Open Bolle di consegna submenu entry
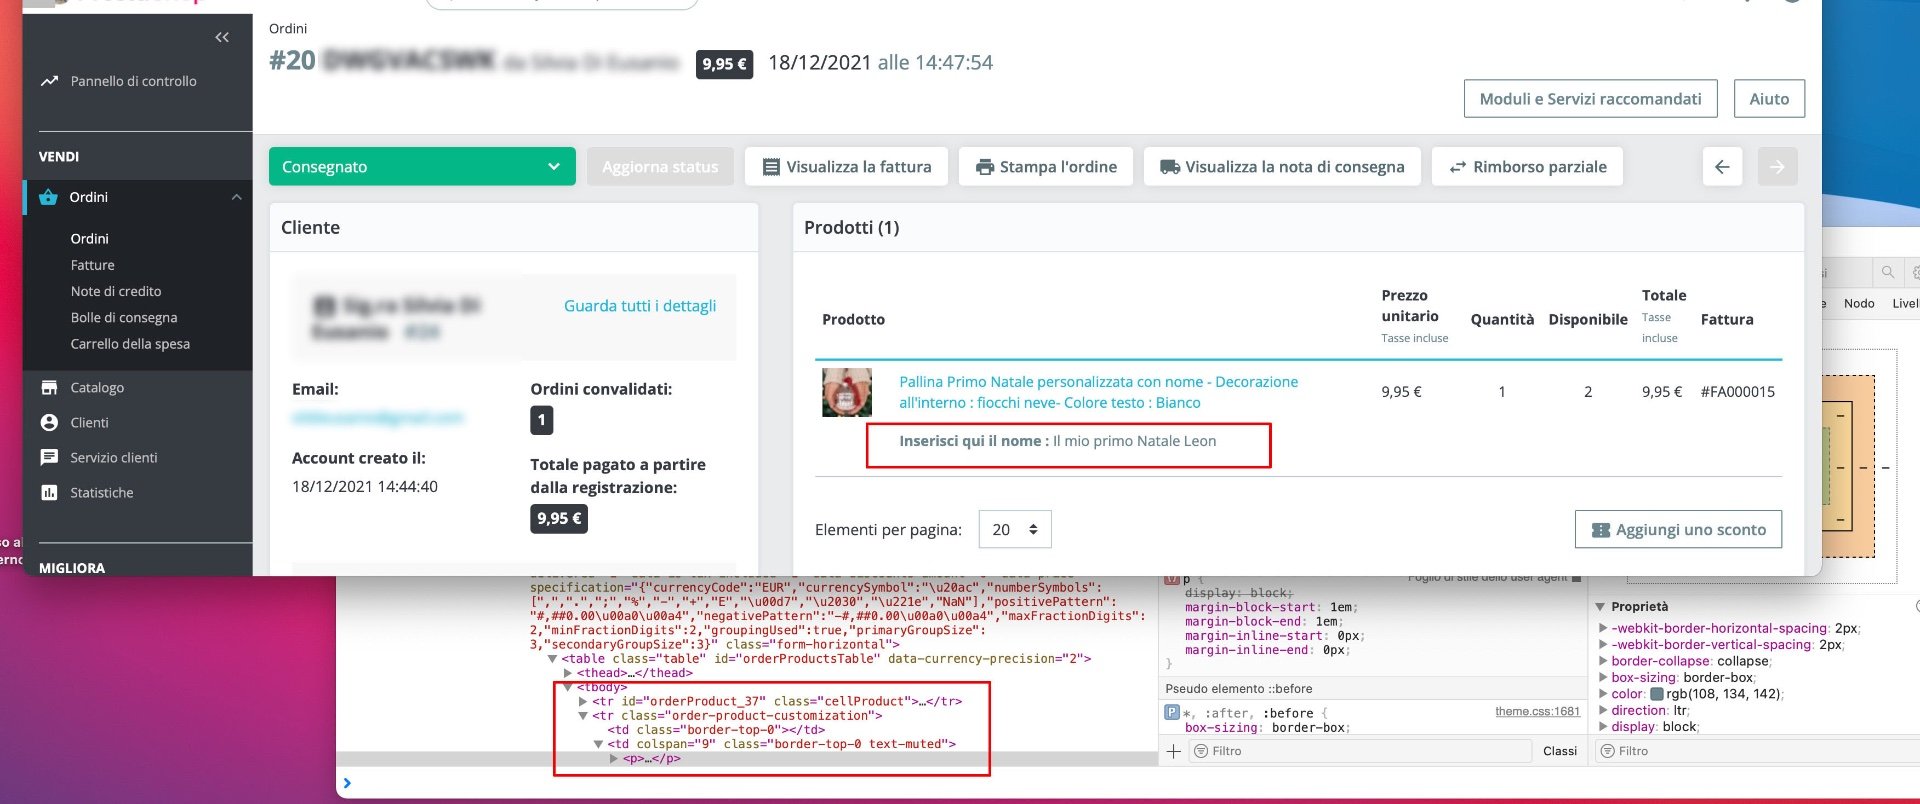Screen dimensions: 1920x804 pyautogui.click(x=123, y=317)
